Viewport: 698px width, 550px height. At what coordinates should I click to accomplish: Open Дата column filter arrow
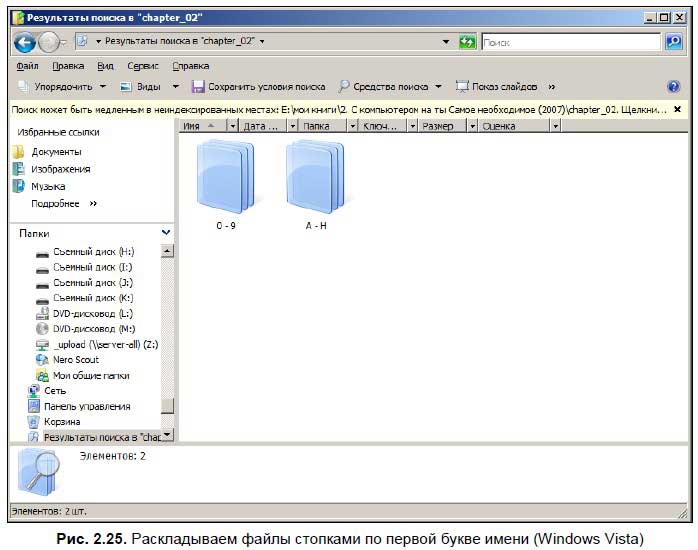[x=293, y=126]
